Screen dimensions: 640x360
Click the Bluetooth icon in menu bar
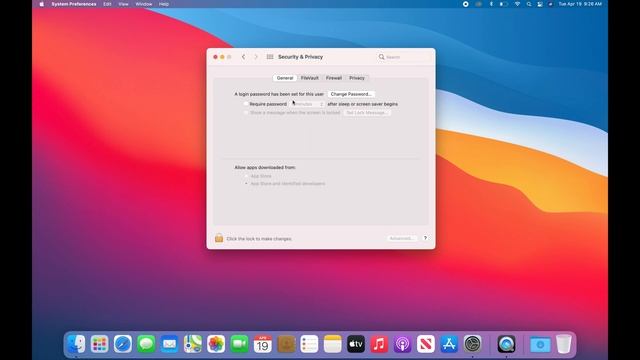[491, 4]
